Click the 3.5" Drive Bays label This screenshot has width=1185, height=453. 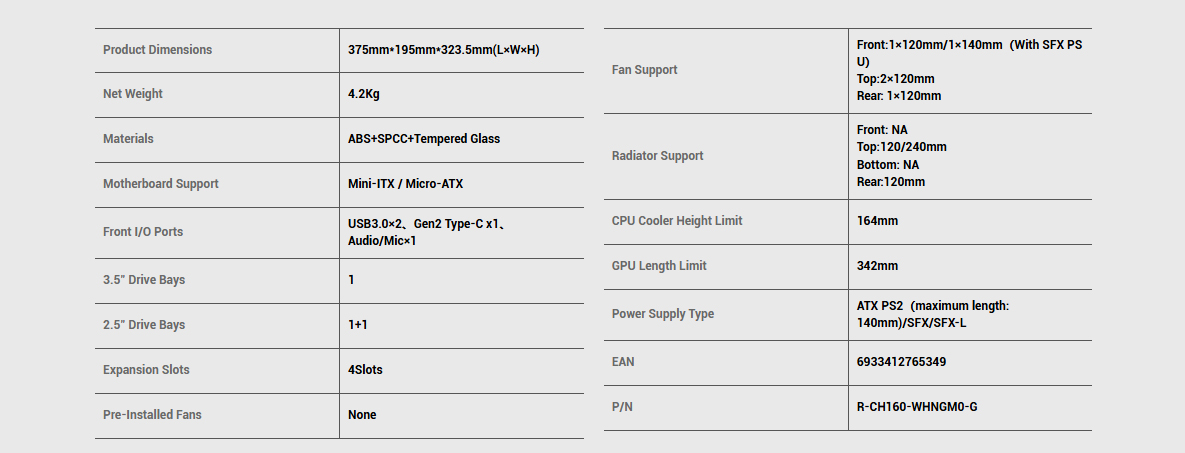[x=144, y=280]
